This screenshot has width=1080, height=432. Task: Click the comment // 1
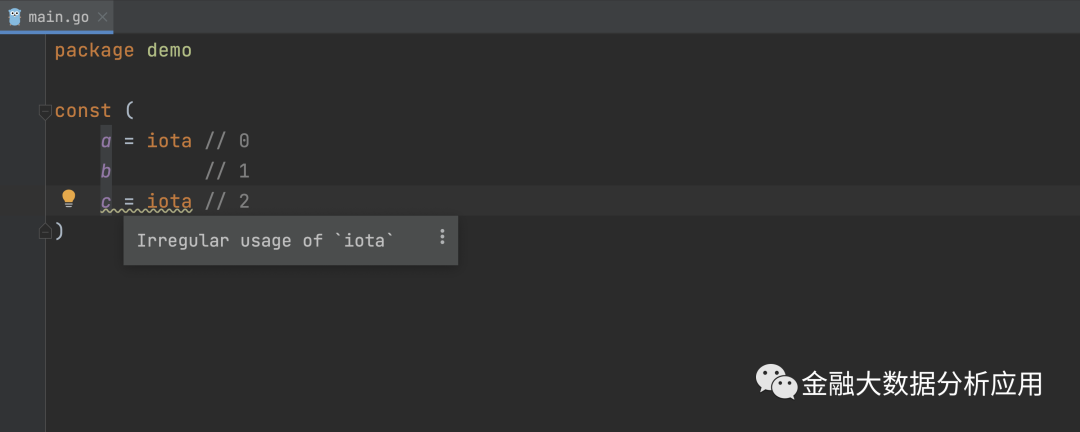click(x=227, y=171)
